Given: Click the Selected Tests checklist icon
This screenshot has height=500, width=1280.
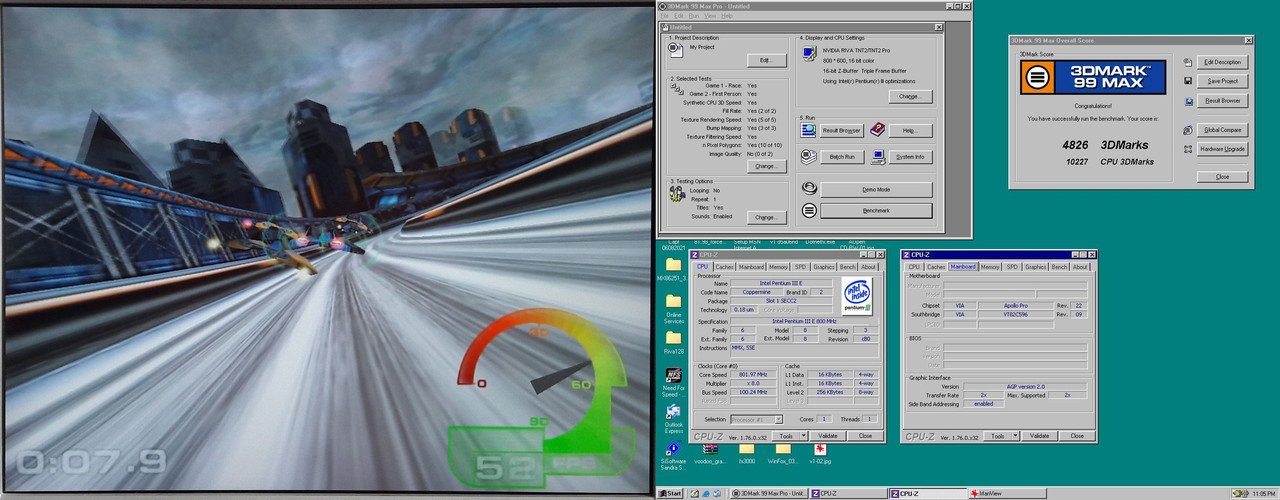Looking at the screenshot, I should (x=677, y=90).
